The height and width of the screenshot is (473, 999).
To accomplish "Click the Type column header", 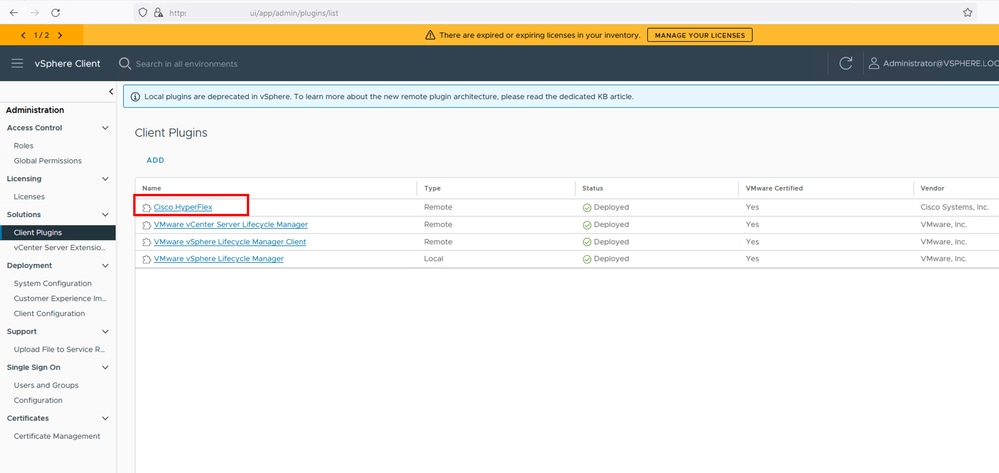I will [432, 189].
